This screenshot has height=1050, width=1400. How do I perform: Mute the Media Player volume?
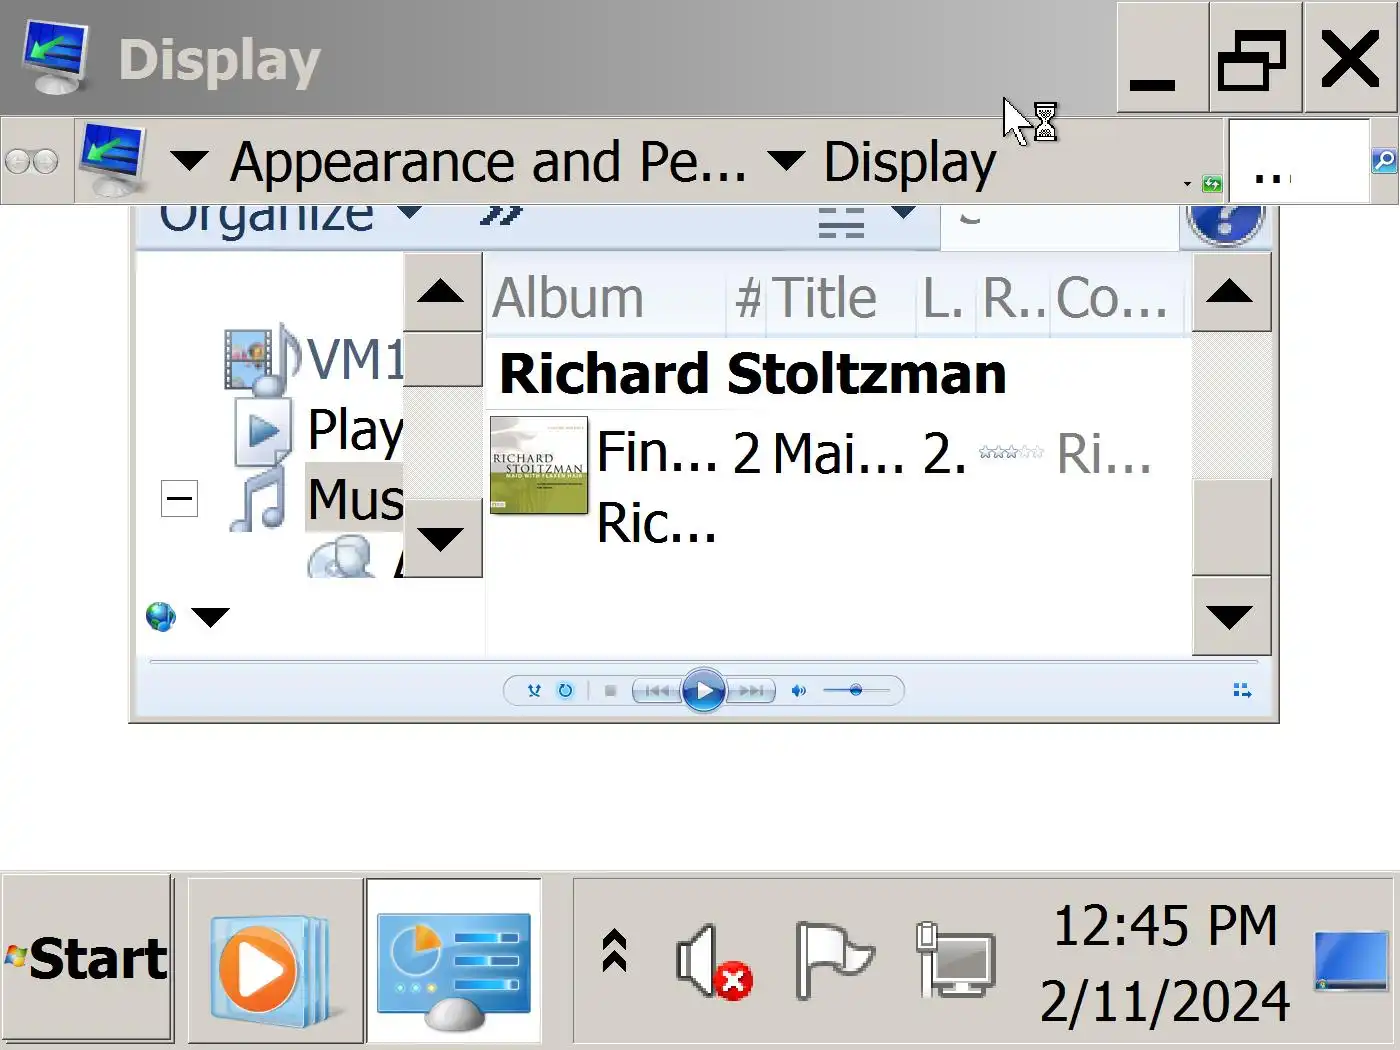798,690
